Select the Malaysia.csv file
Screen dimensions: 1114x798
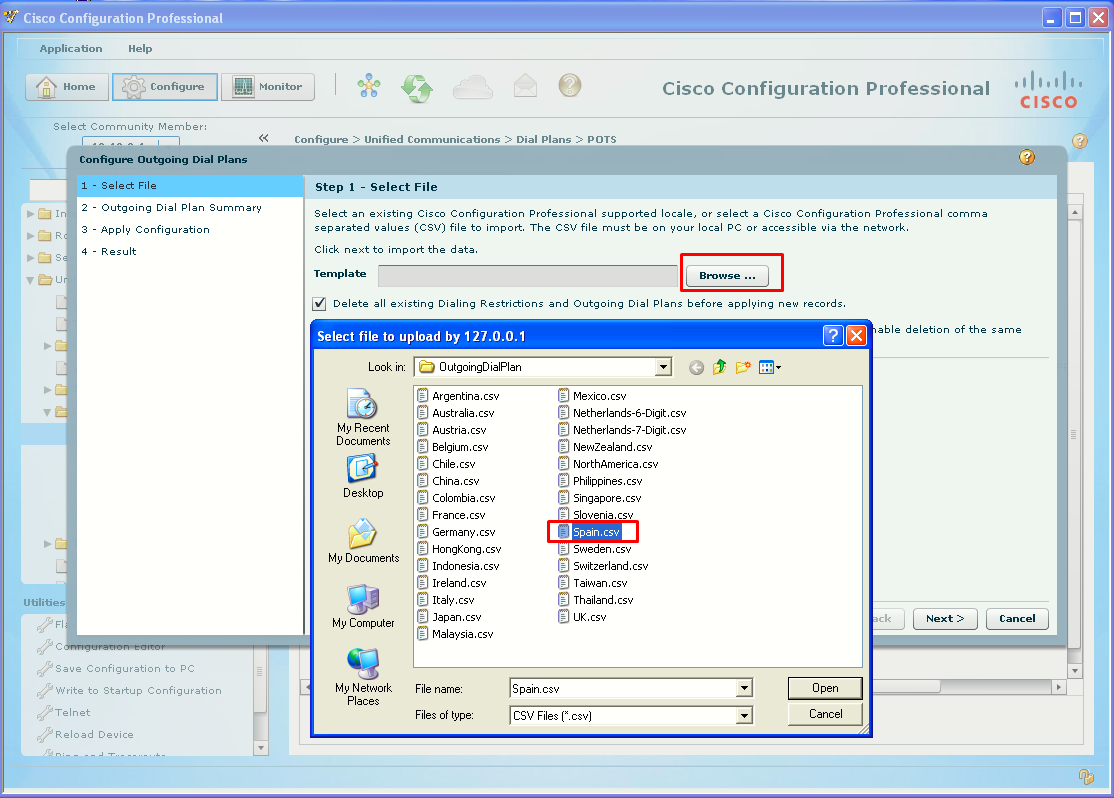455,634
